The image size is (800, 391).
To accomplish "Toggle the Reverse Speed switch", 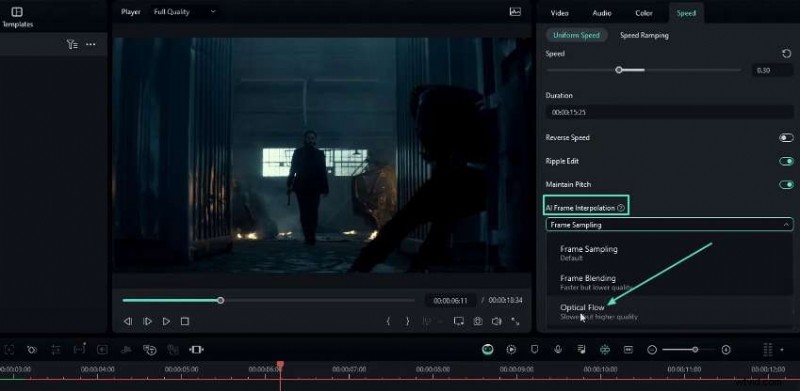I will pyautogui.click(x=786, y=138).
